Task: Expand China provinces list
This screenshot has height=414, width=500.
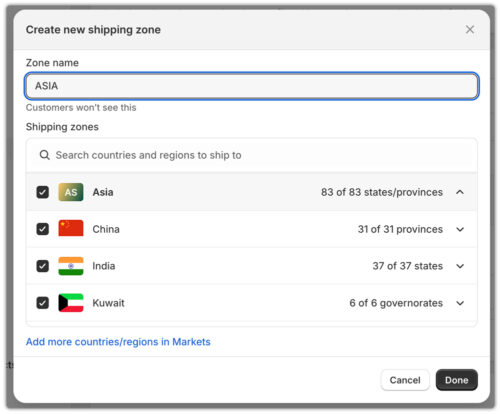Action: pyautogui.click(x=460, y=230)
